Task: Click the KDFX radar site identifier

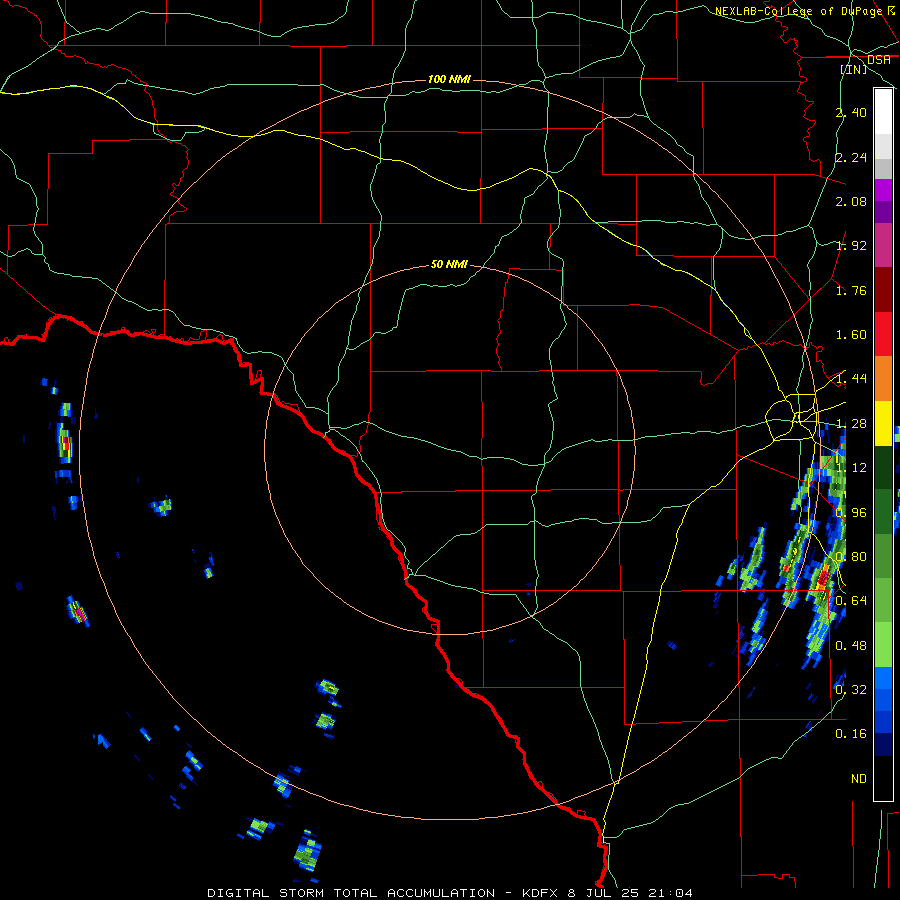Action: point(542,893)
